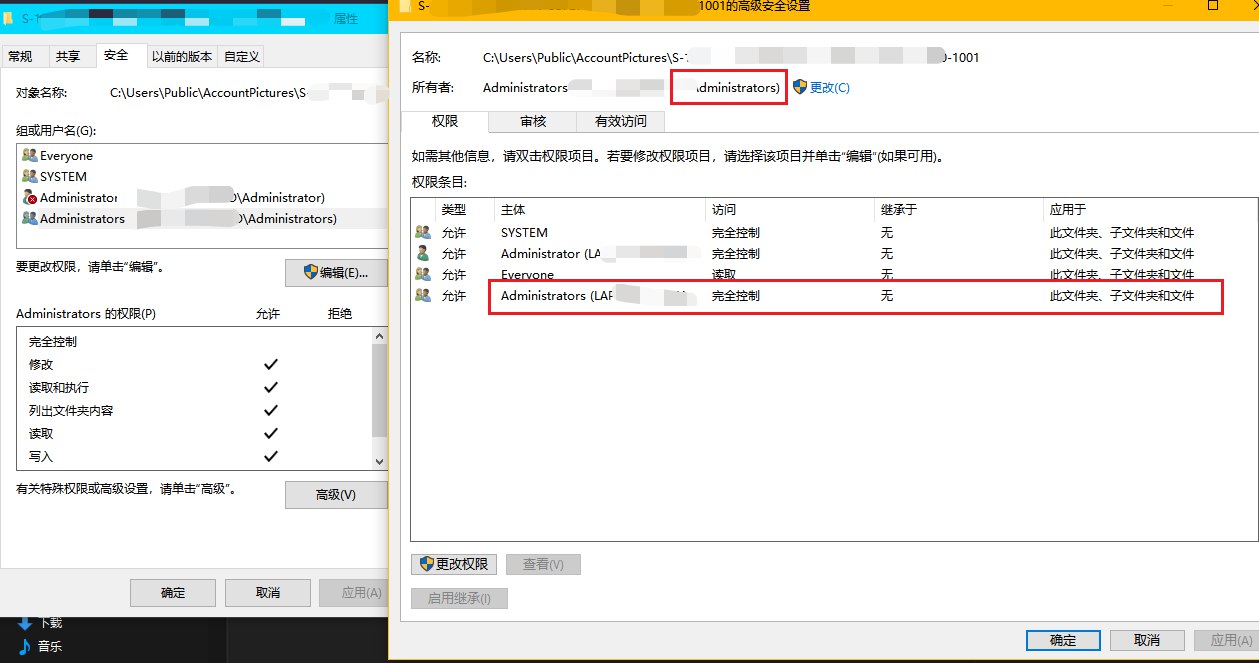Click the 继承于 column header
This screenshot has width=1259, height=663.
coord(959,210)
